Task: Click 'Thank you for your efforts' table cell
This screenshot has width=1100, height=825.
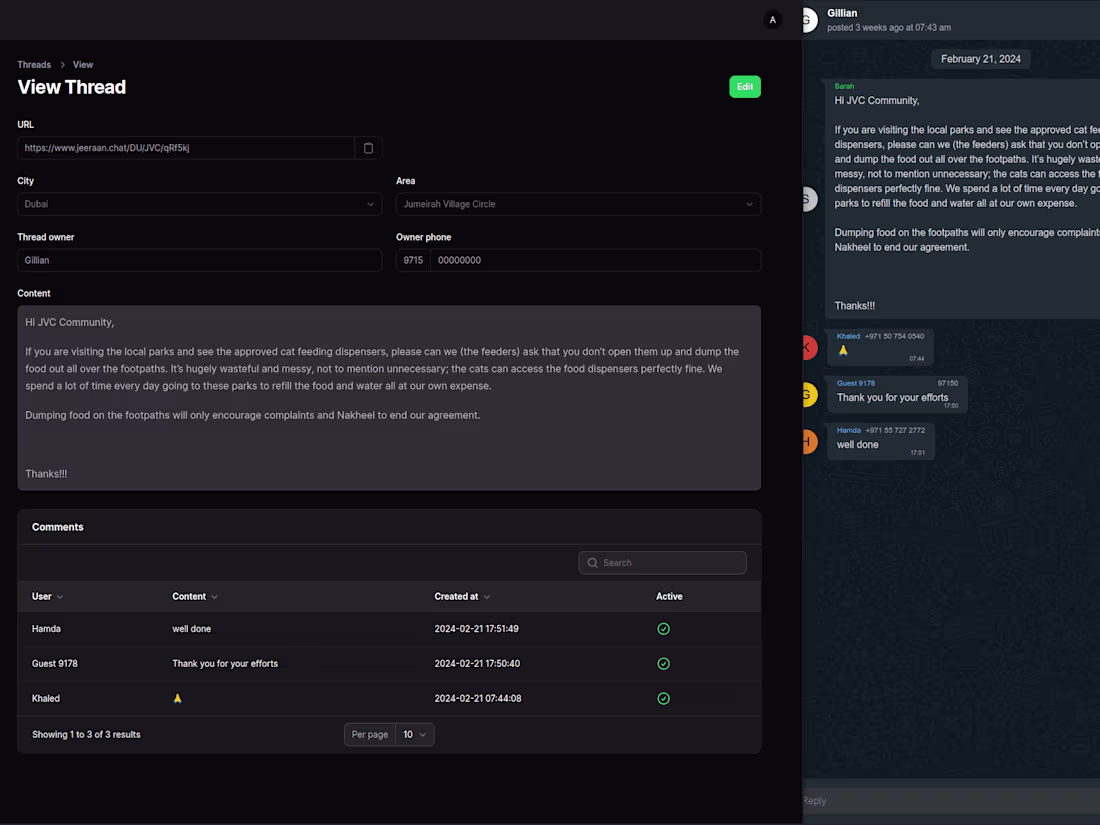Action: coord(225,664)
